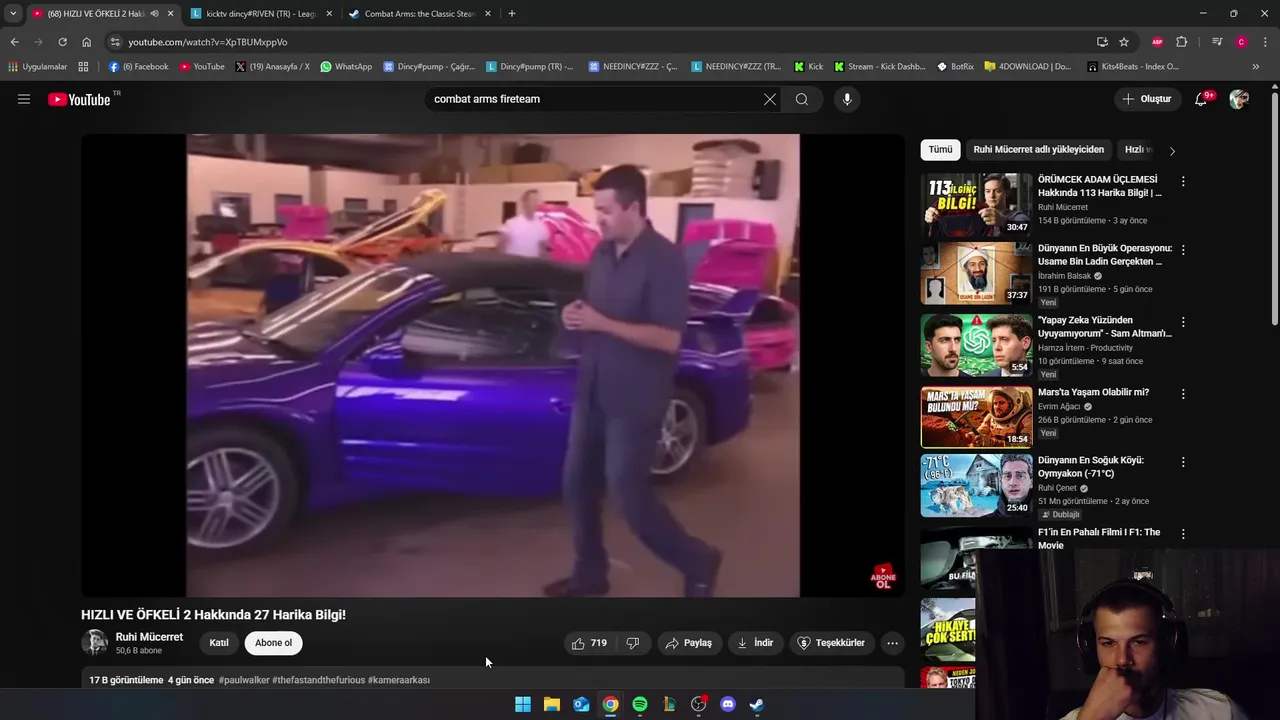Open the Dünyanın En Soğuk Köyü thumbnail

976,485
